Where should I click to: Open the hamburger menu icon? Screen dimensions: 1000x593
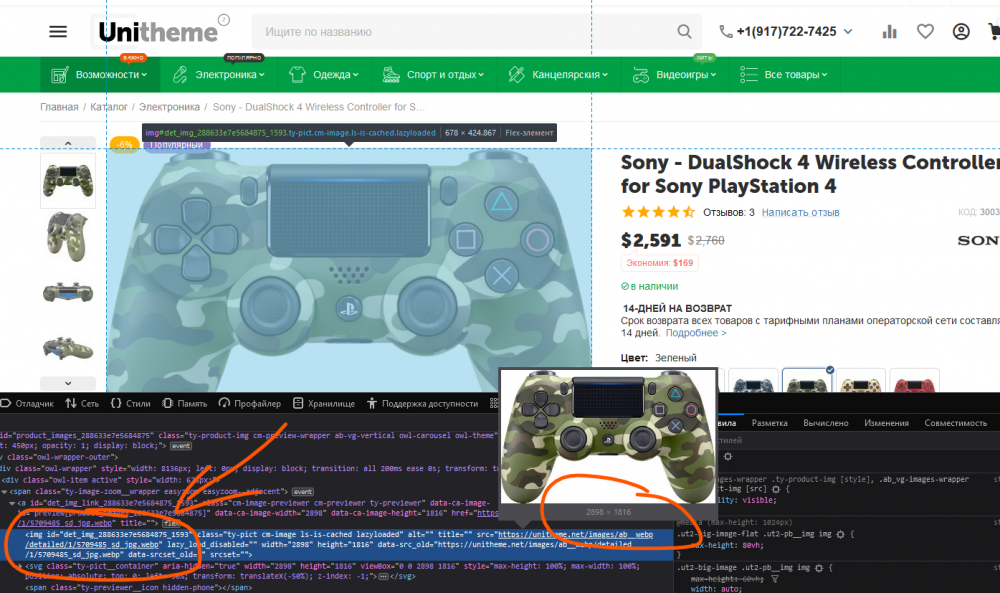pos(58,32)
